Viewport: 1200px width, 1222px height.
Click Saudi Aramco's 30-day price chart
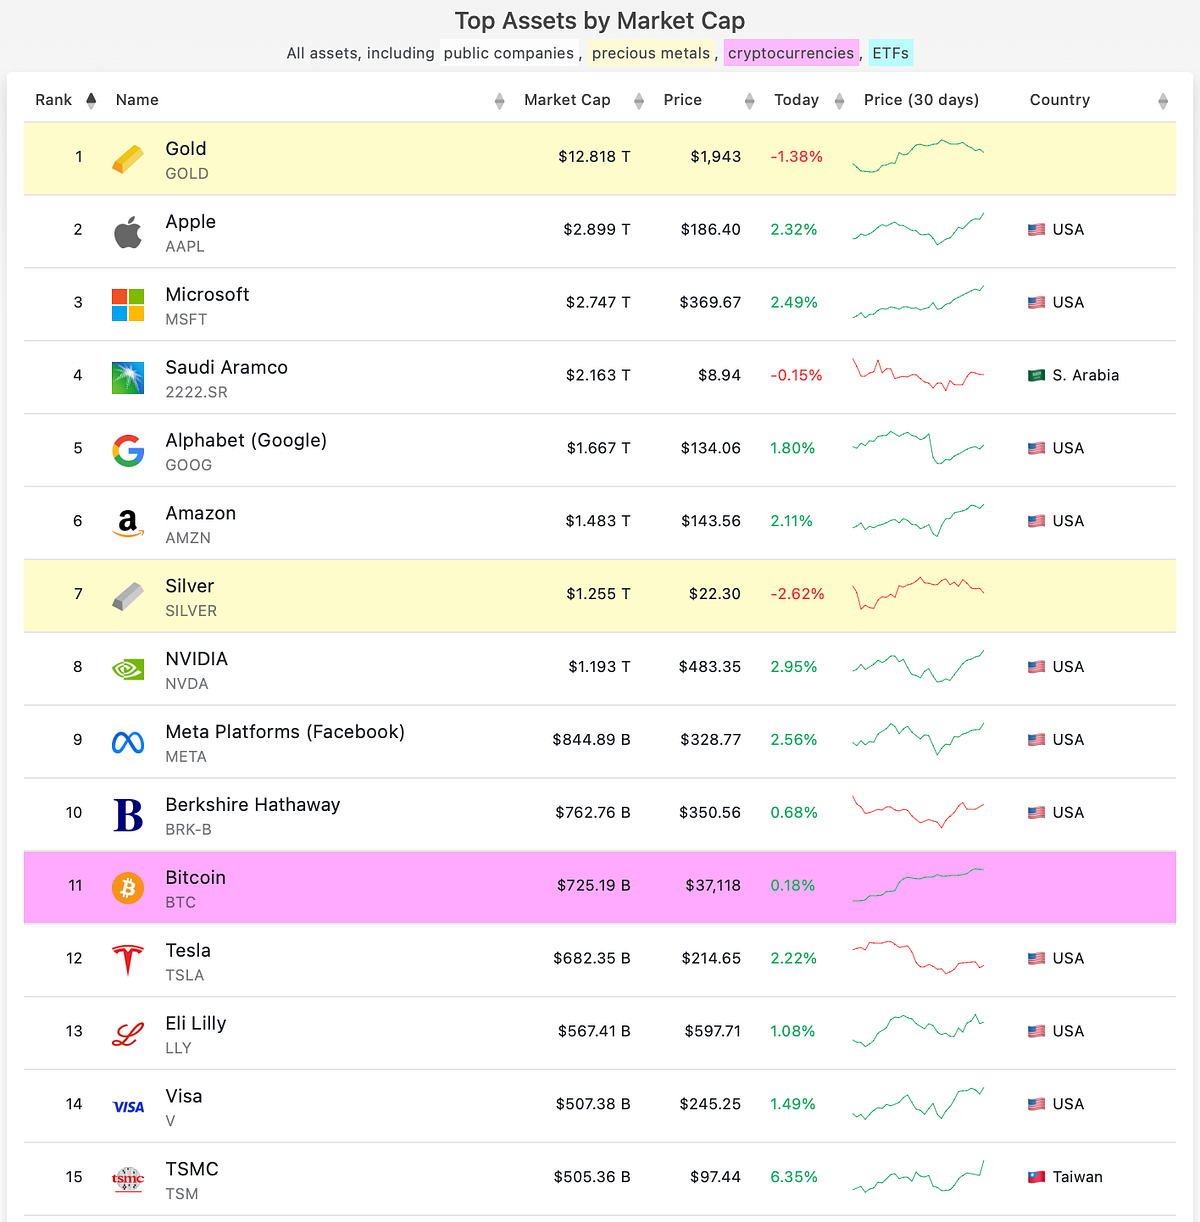[x=918, y=375]
